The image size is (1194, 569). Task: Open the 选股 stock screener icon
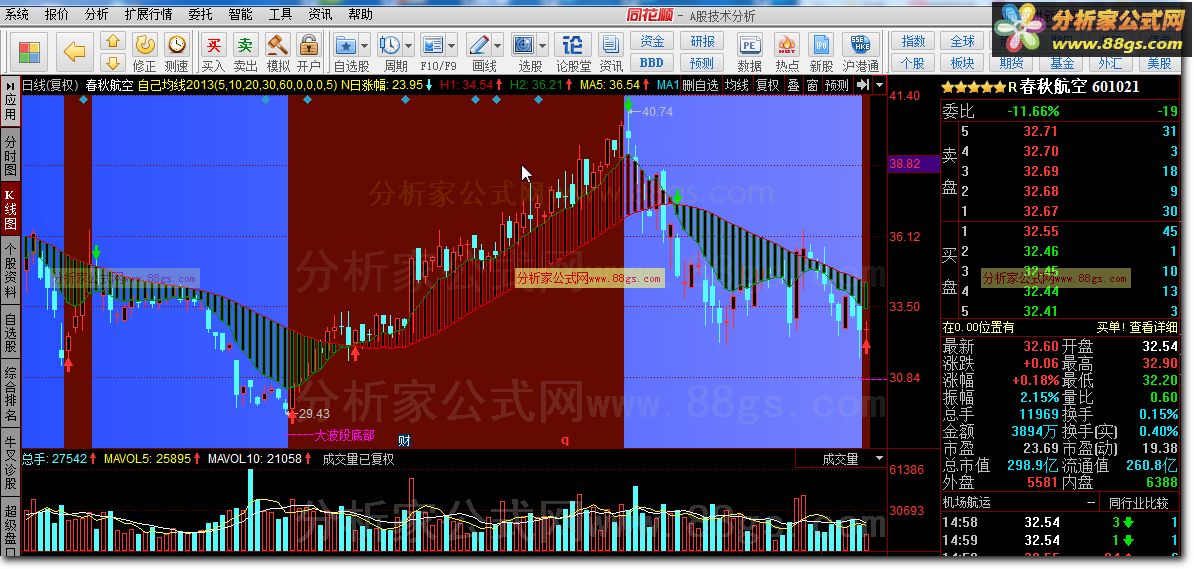pyautogui.click(x=524, y=45)
